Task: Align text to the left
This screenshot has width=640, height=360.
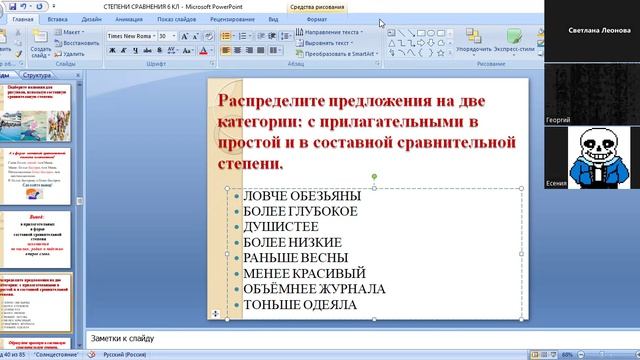Action: [x=226, y=50]
